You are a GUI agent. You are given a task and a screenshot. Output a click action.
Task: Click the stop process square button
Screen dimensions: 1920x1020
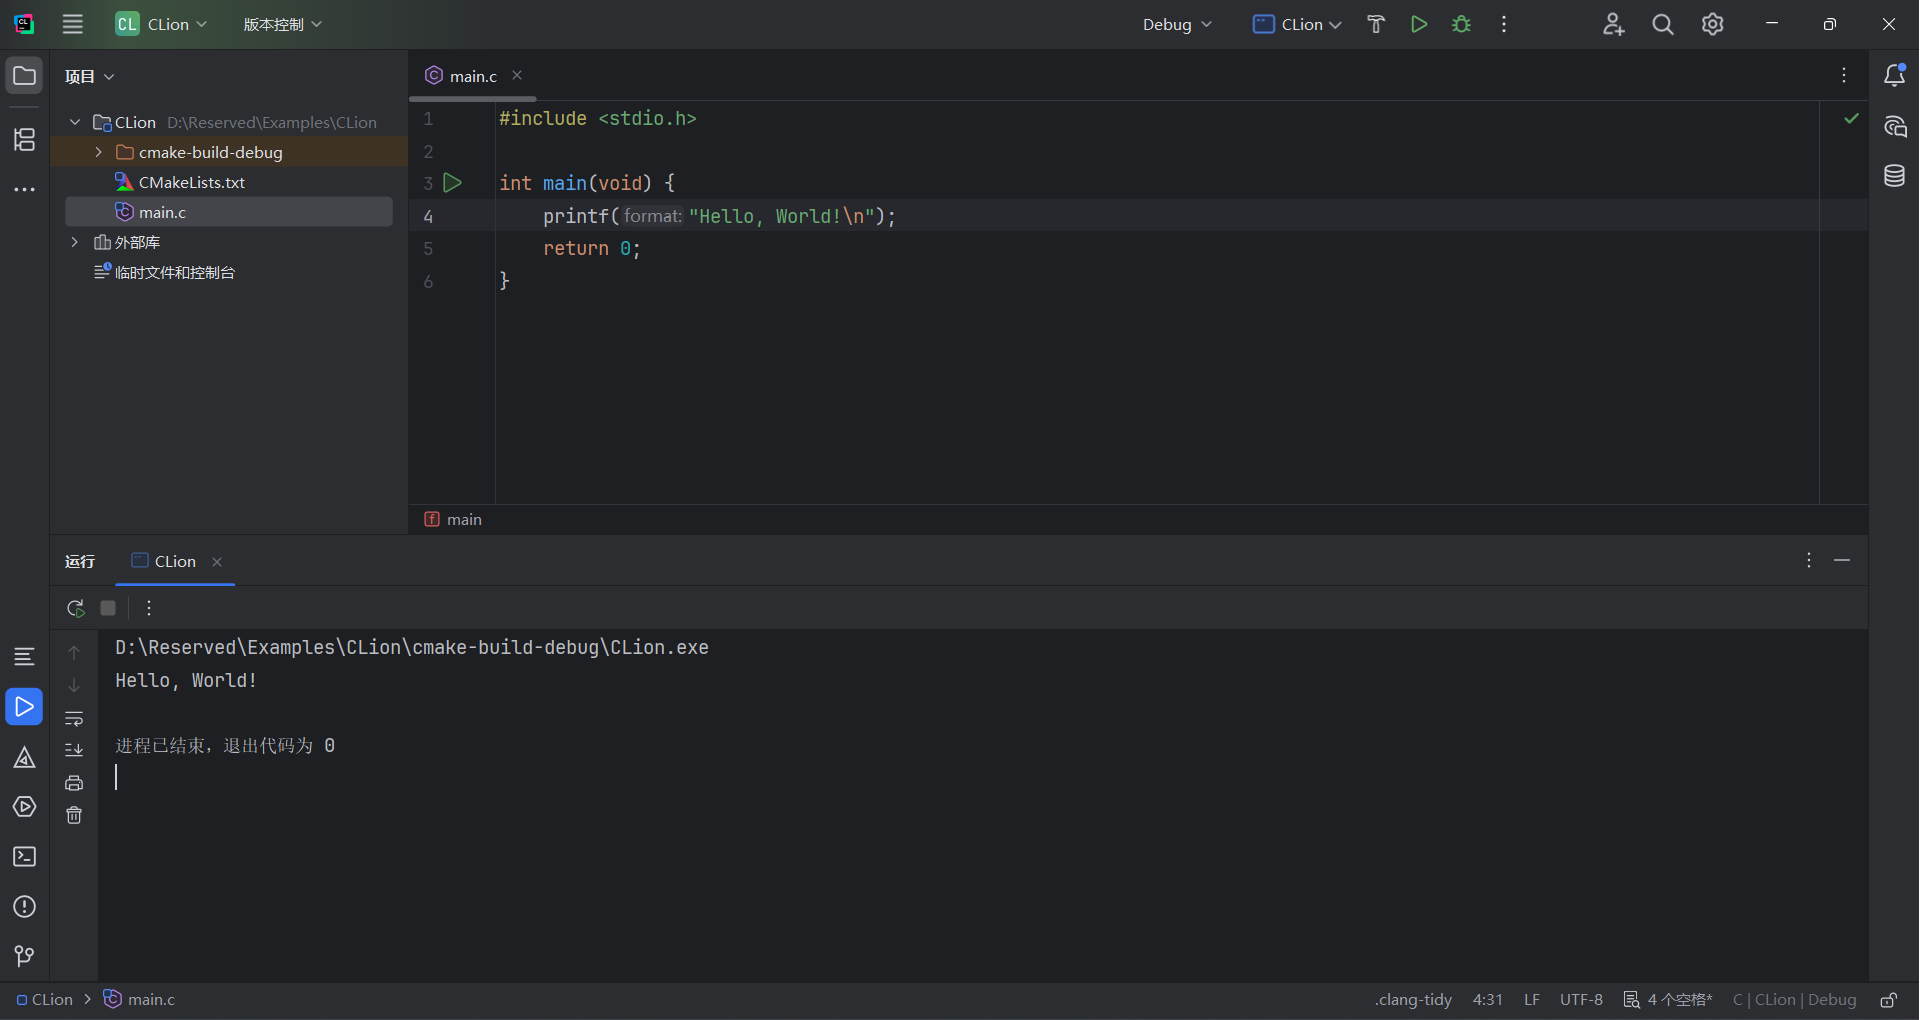tap(108, 608)
